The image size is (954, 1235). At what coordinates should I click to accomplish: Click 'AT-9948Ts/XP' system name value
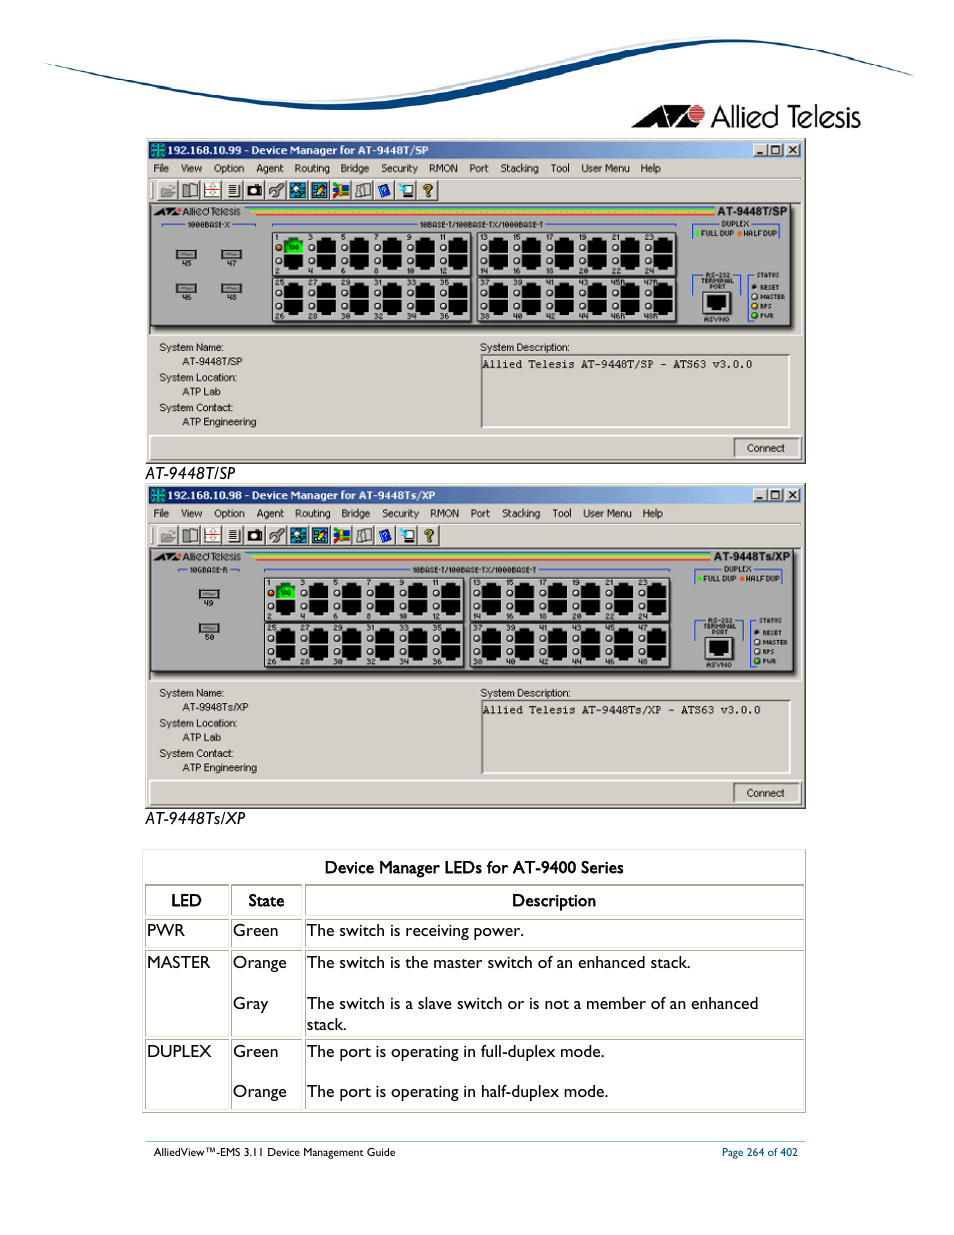tap(215, 707)
